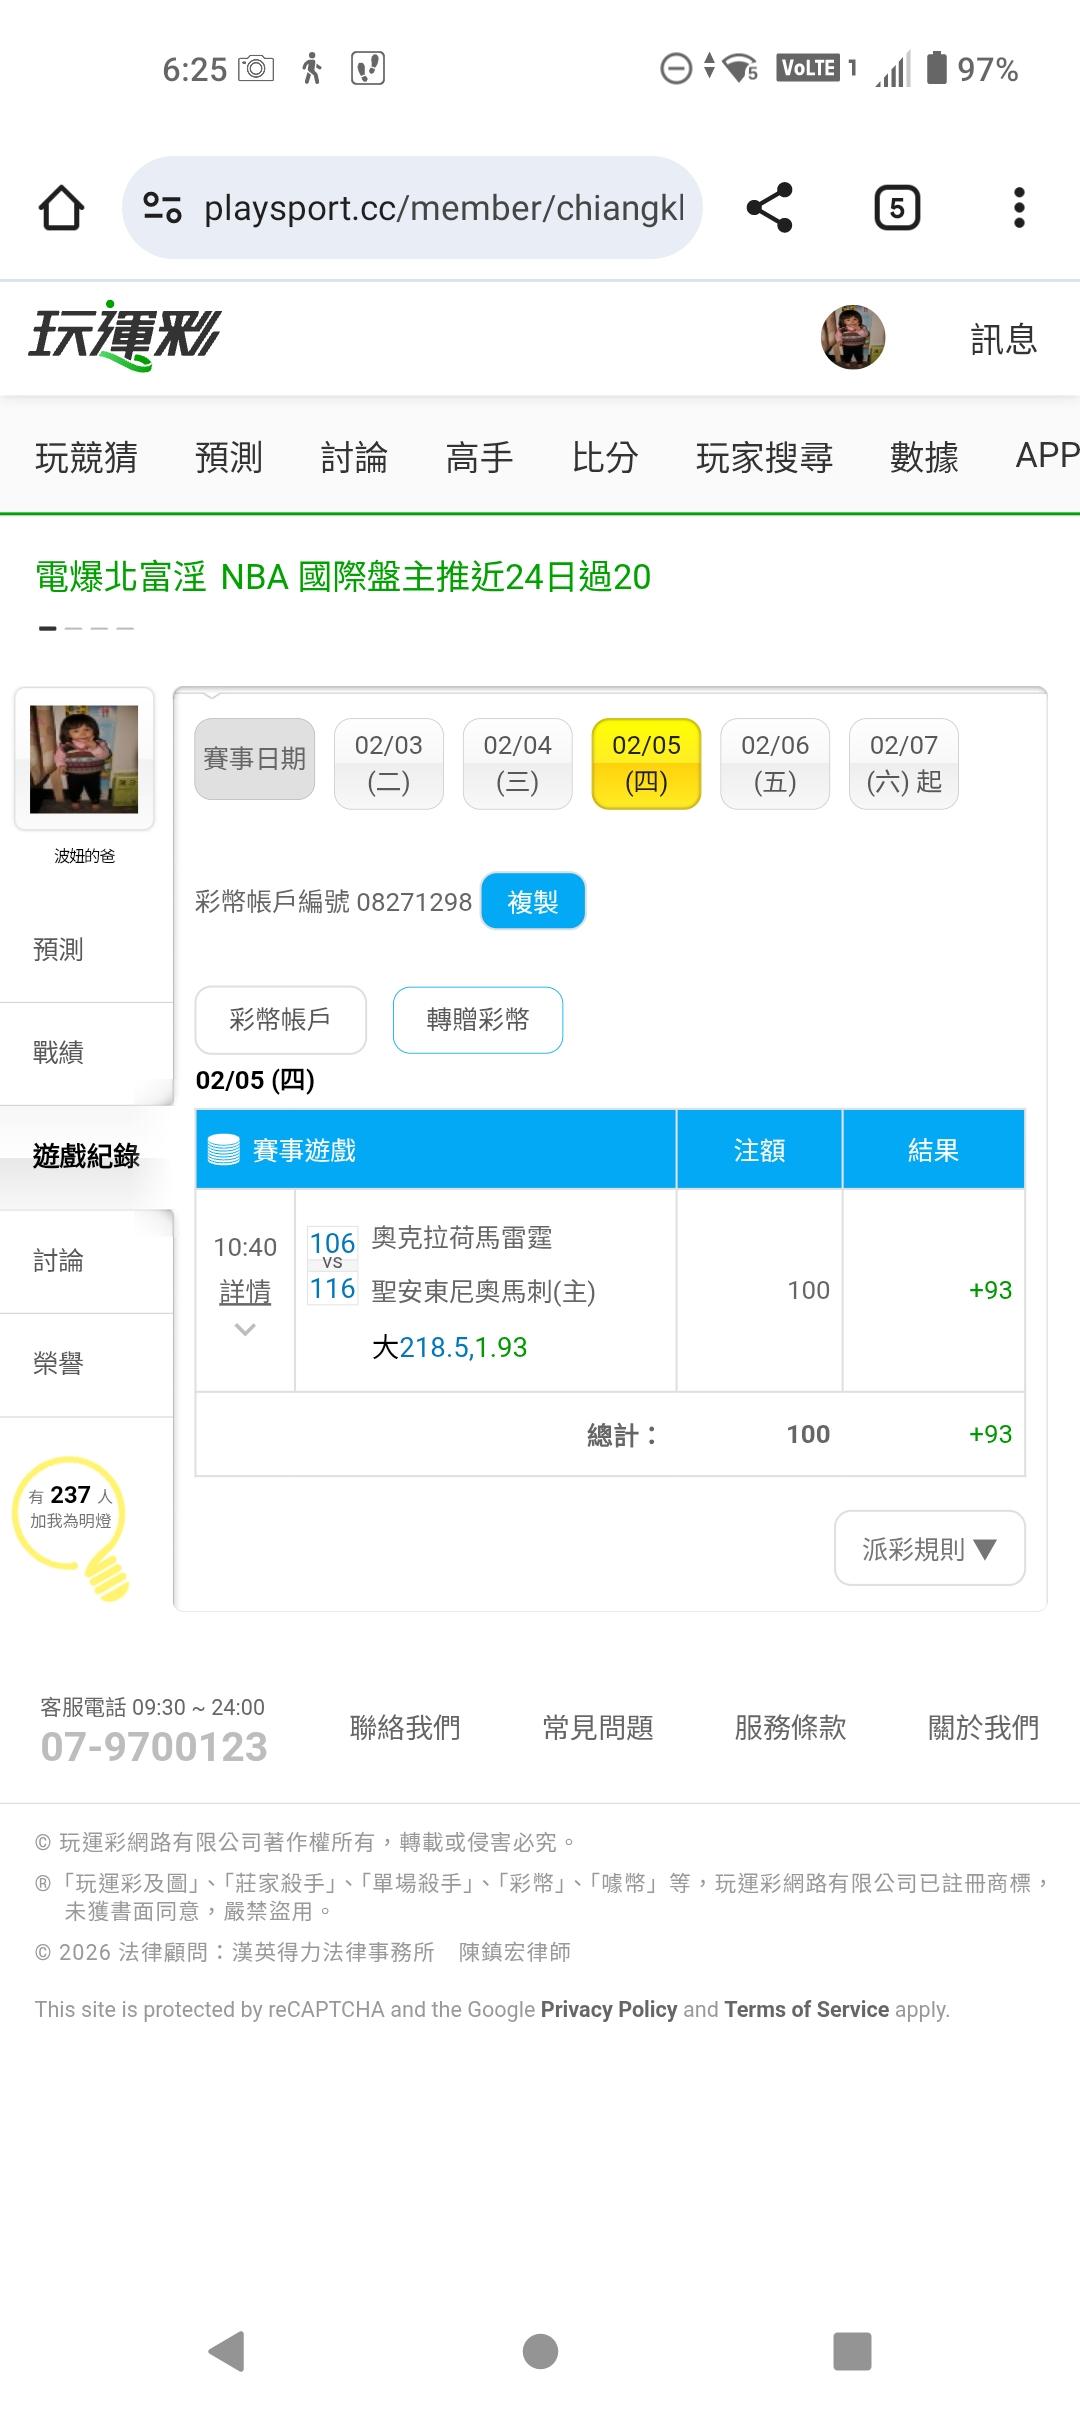This screenshot has height=2412, width=1080.
Task: Select the 02/04 (三) date
Action: click(517, 763)
